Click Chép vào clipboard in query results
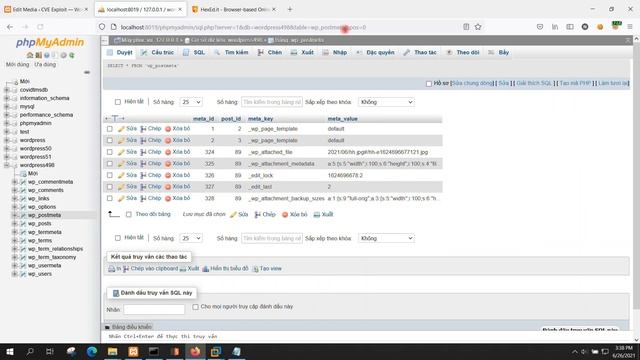The width and height of the screenshot is (640, 360). (151, 269)
